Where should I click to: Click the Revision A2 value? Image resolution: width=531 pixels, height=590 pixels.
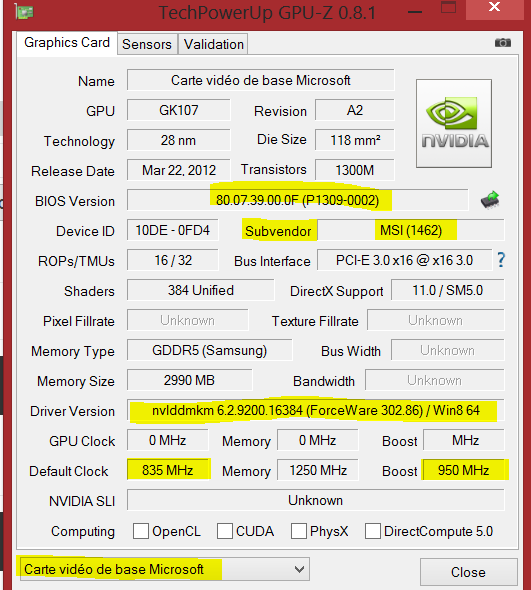[x=355, y=110]
